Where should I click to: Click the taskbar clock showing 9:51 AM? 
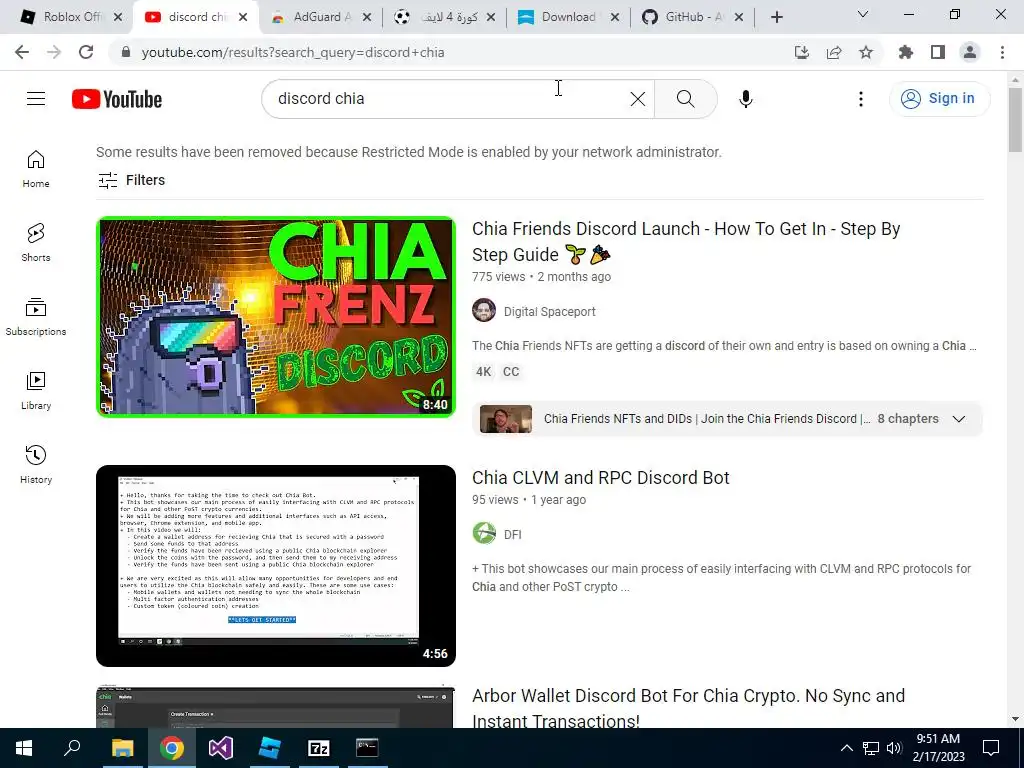click(938, 748)
